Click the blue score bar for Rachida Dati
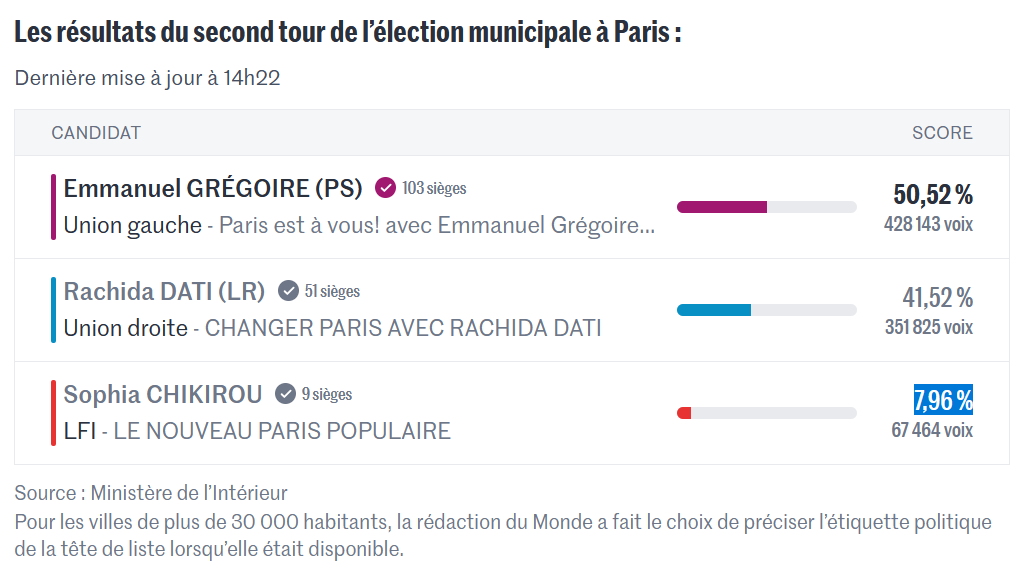 (x=714, y=310)
